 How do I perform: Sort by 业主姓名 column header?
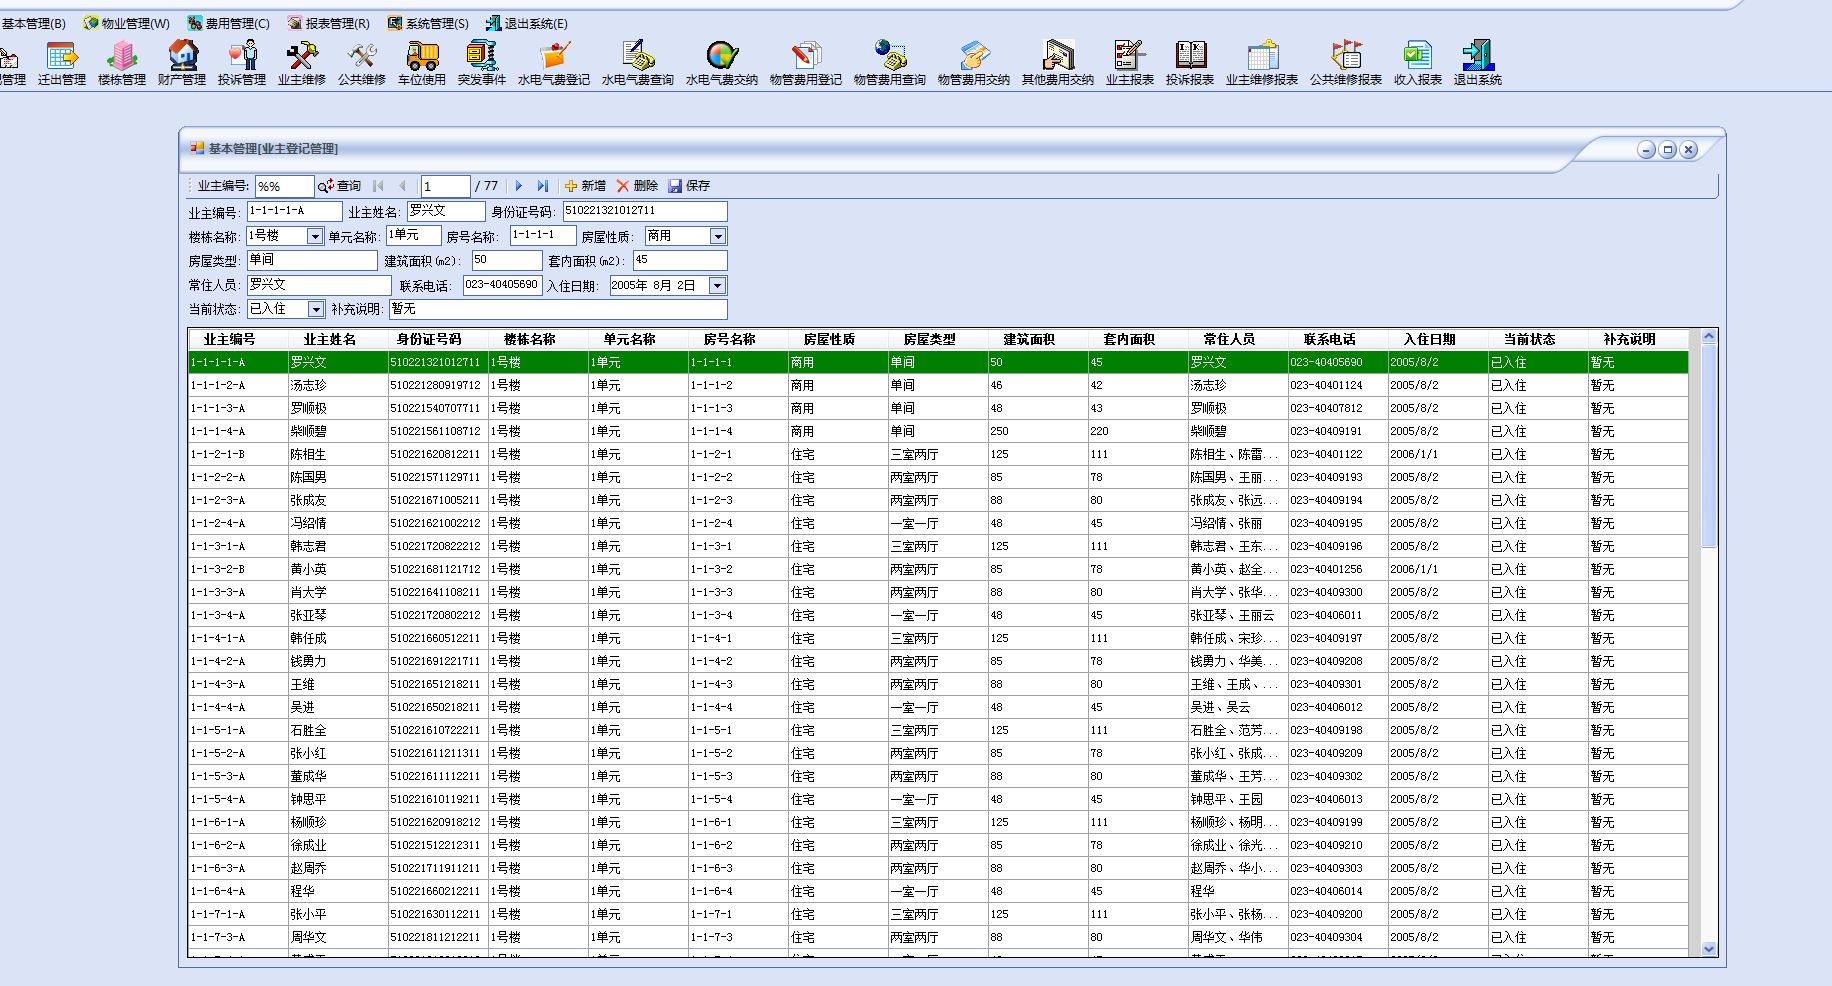pos(330,340)
